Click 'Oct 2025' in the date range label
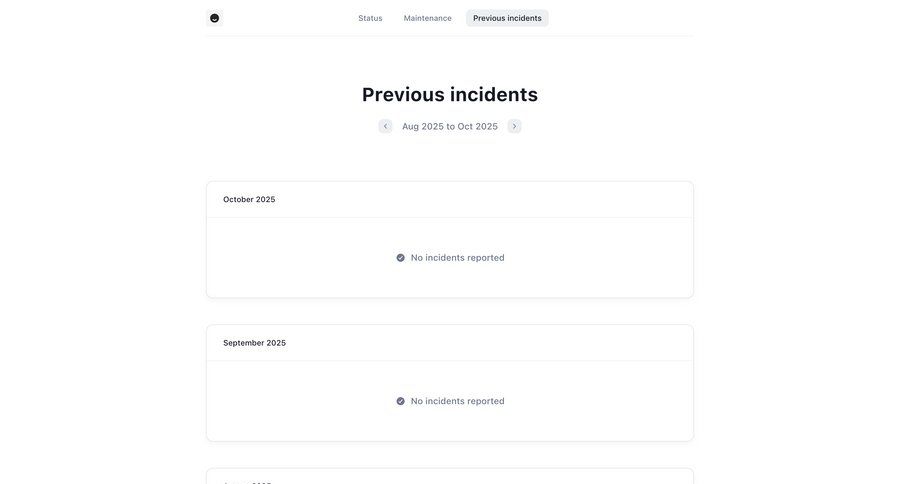This screenshot has width=900, height=484. tap(477, 126)
